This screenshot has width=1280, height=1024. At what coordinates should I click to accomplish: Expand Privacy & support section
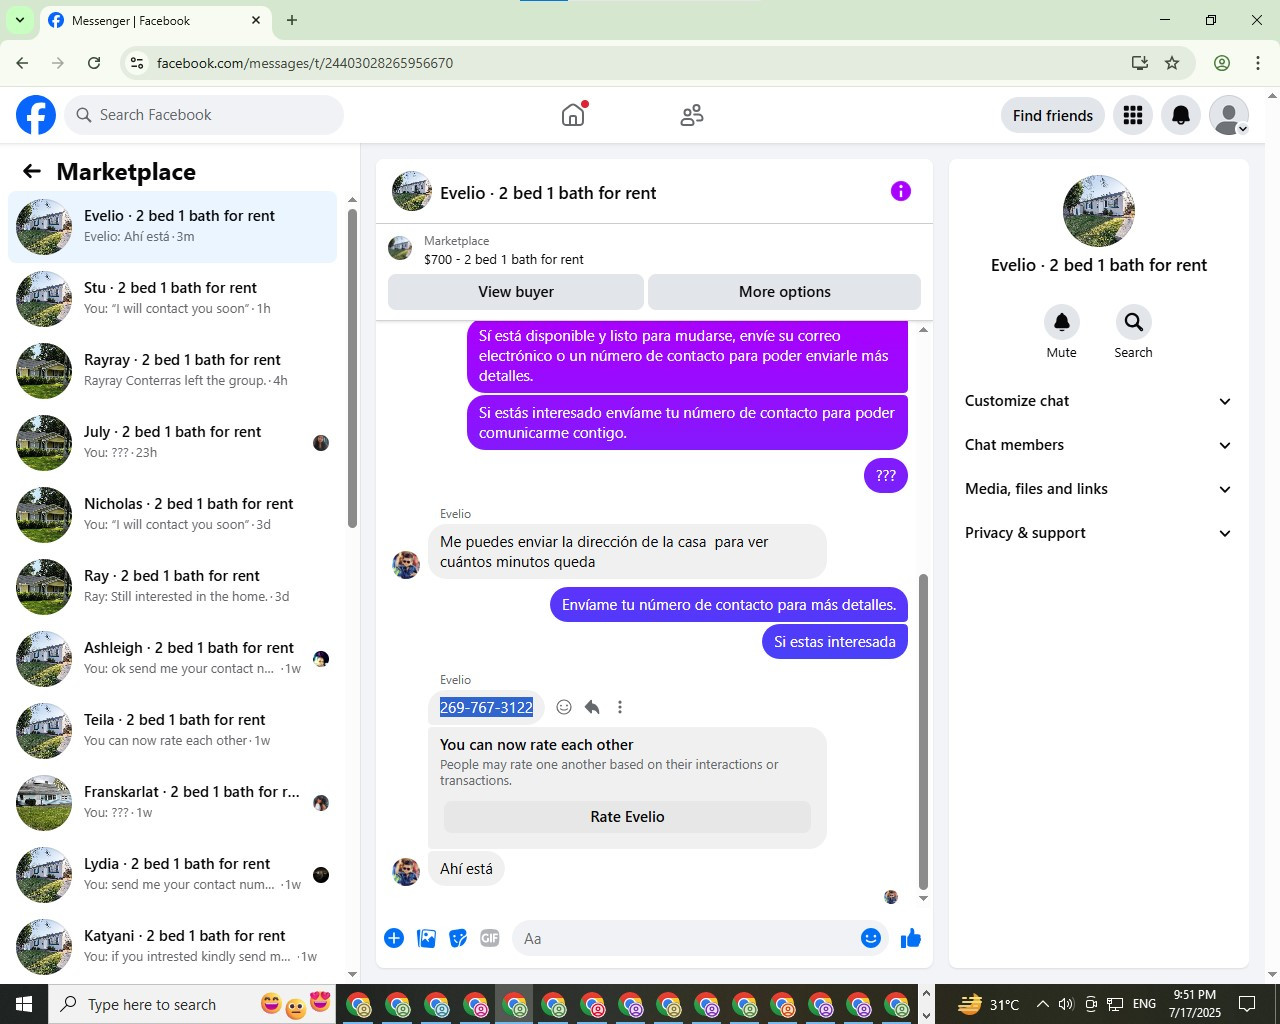(x=1099, y=533)
